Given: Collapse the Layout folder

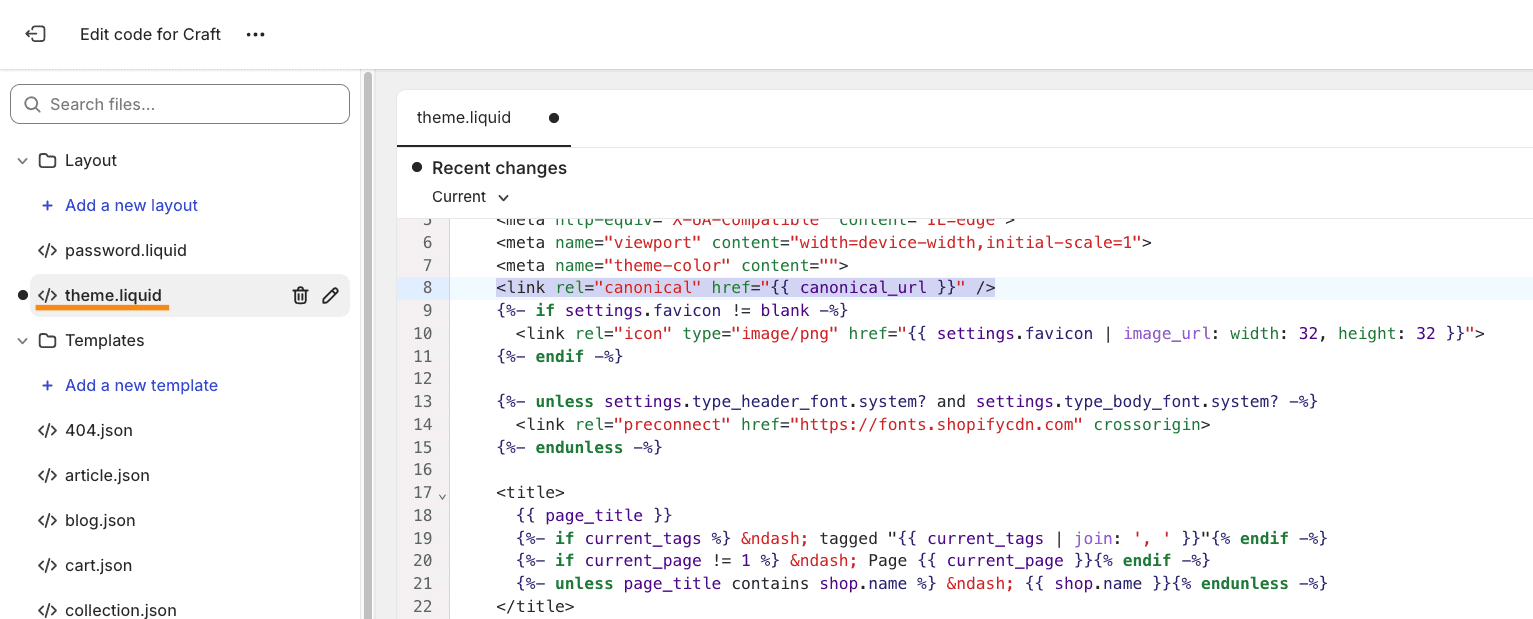Looking at the screenshot, I should (x=22, y=160).
